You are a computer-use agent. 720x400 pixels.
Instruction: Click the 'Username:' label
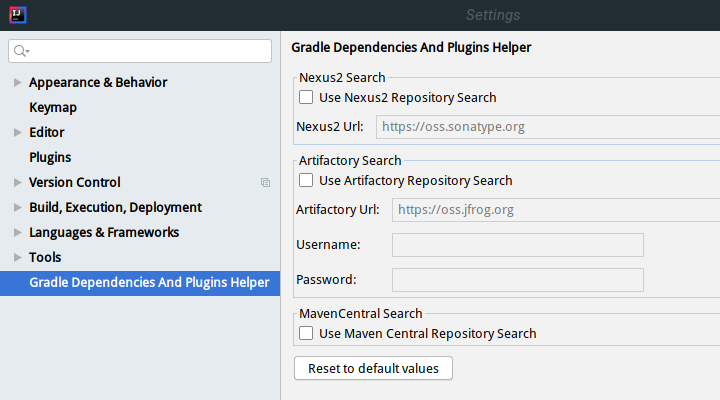click(328, 245)
